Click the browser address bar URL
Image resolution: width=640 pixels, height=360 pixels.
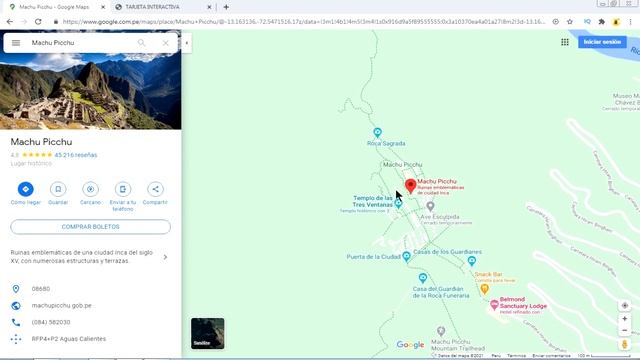pos(304,22)
